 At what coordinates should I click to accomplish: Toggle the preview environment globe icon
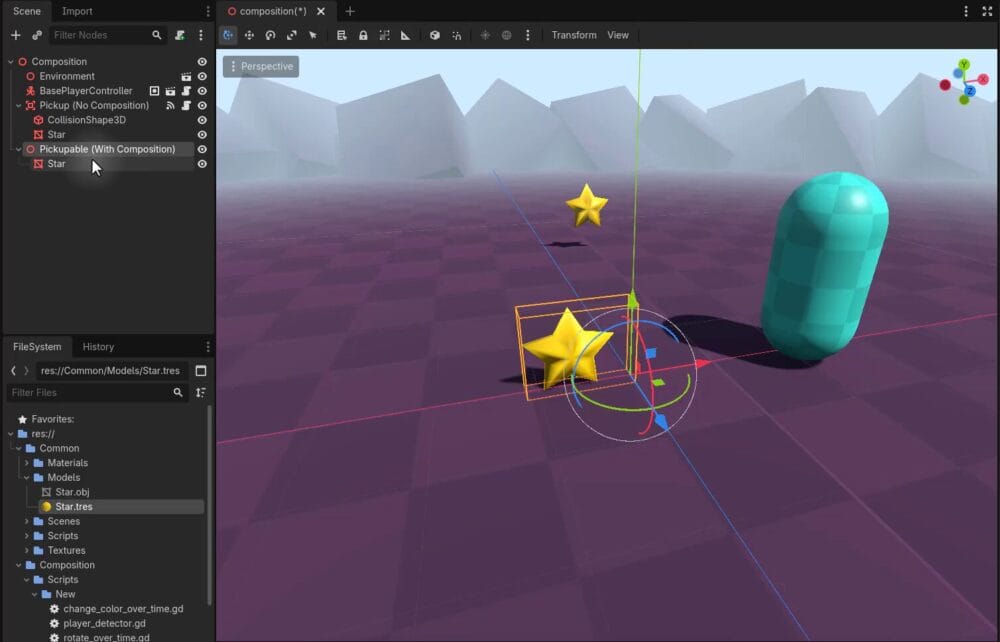tap(506, 35)
